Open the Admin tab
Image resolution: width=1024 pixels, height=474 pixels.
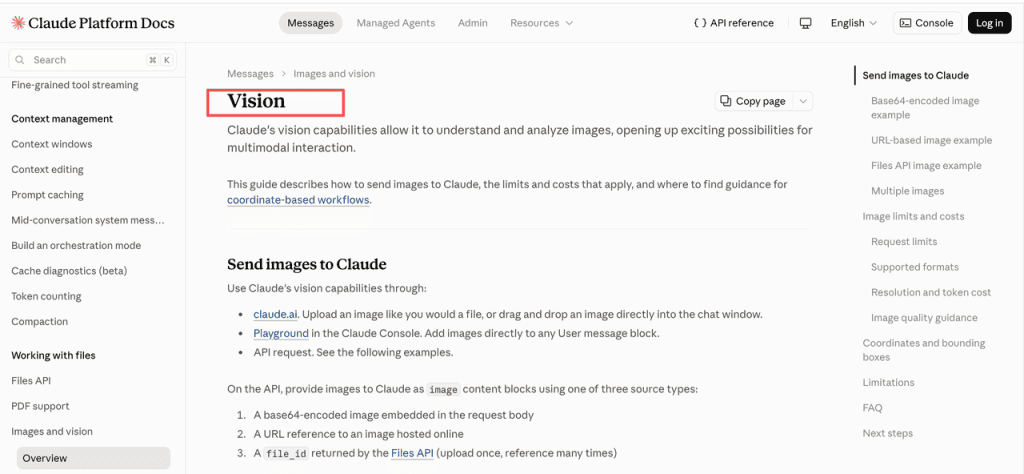click(472, 23)
